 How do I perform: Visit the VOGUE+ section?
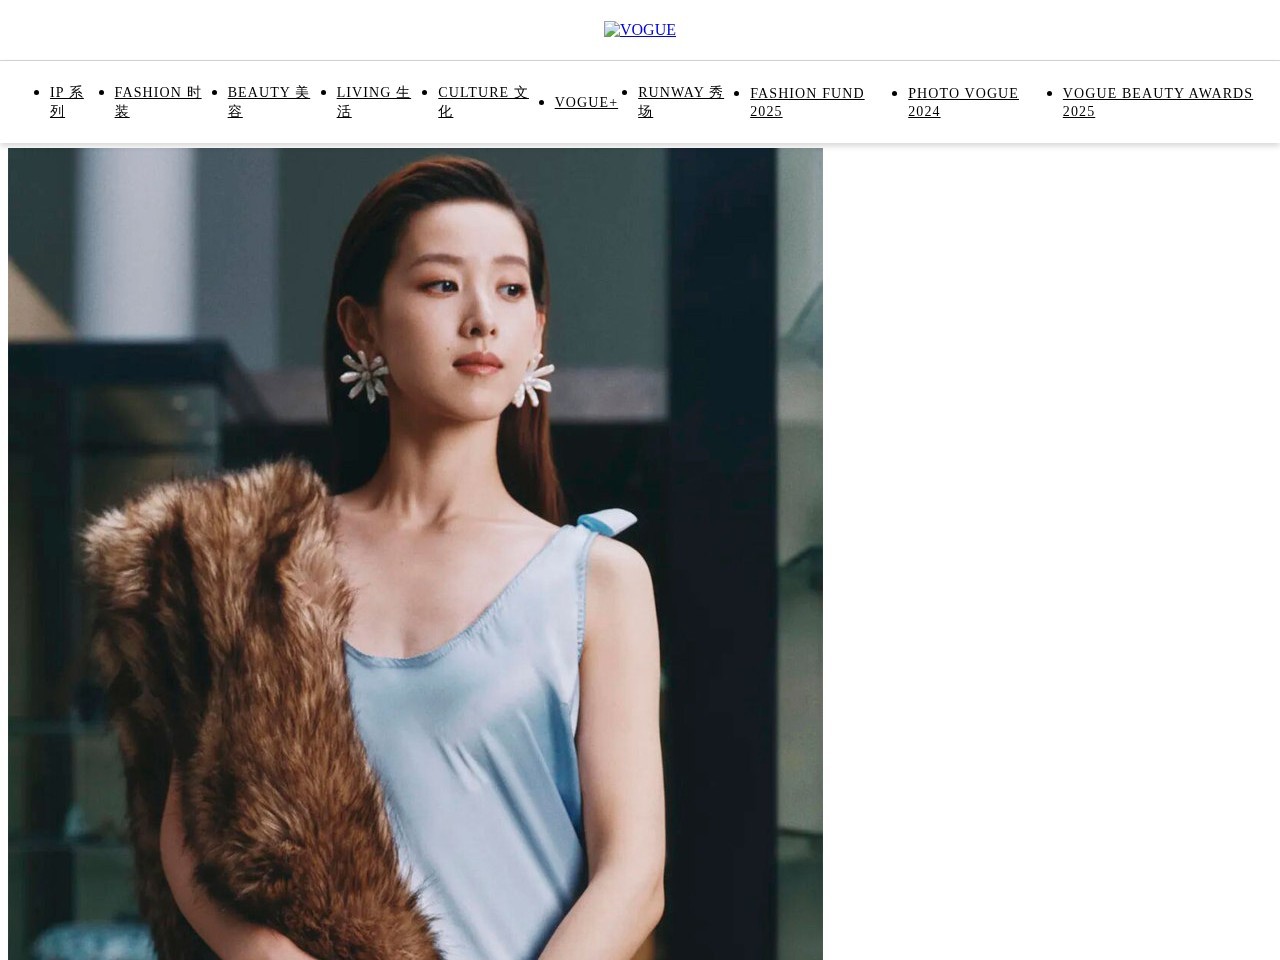click(586, 102)
